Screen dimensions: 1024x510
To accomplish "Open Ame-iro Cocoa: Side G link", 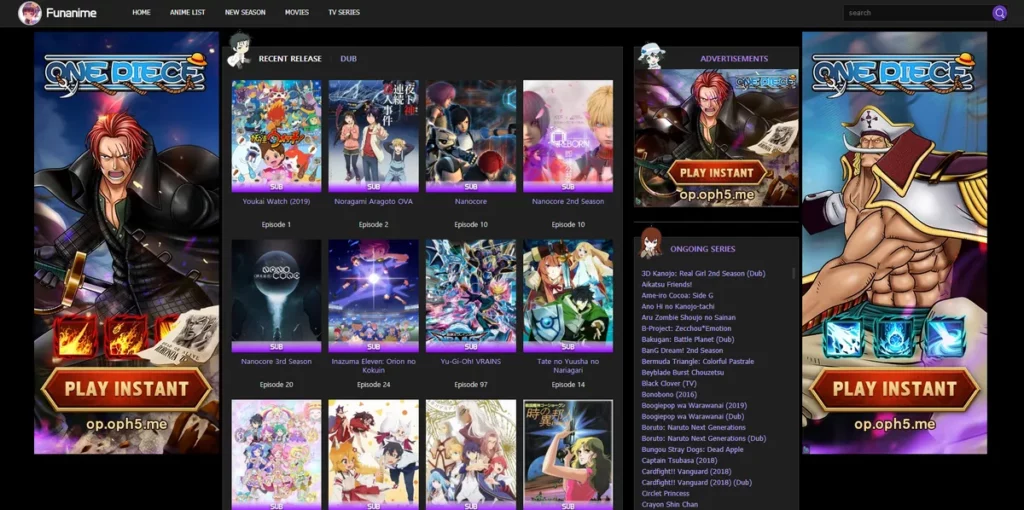I will 677,296.
